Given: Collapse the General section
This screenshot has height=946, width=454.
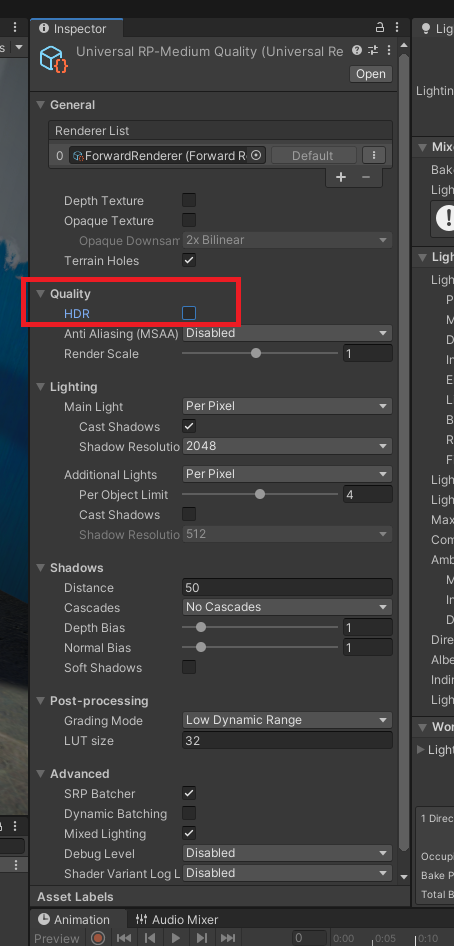Looking at the screenshot, I should pyautogui.click(x=41, y=105).
